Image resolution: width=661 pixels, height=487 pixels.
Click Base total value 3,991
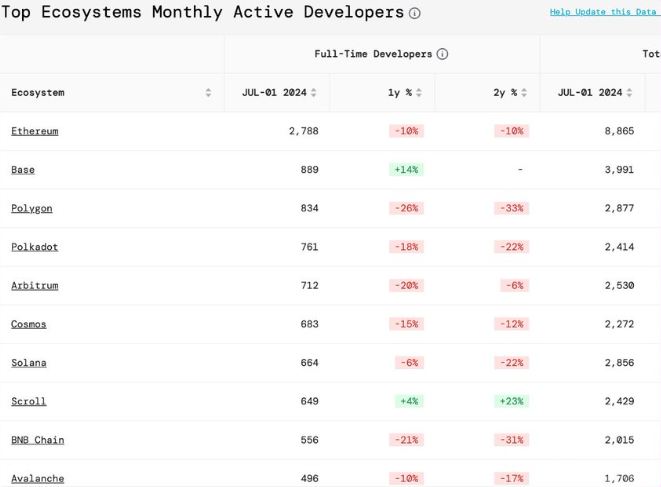coord(619,170)
